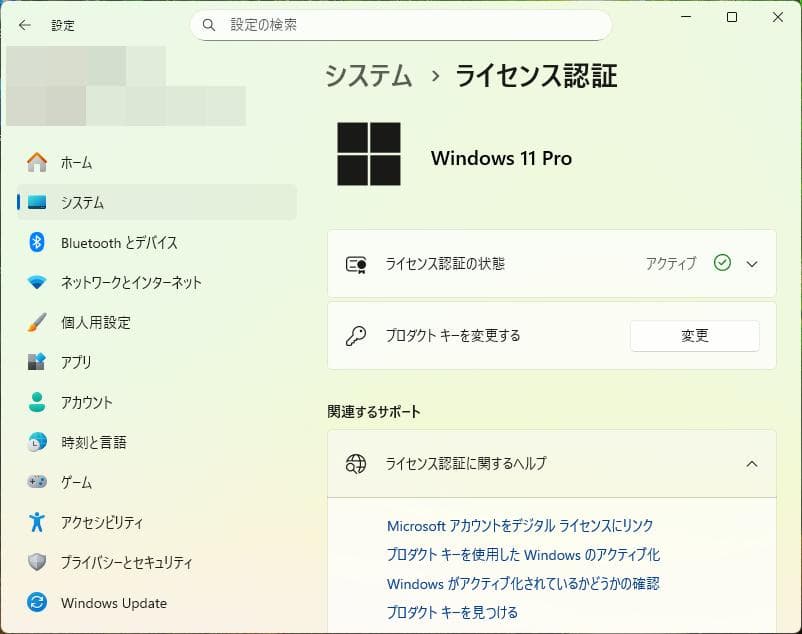Click the back arrow in the title bar
Screen dimensions: 802x634
point(25,25)
